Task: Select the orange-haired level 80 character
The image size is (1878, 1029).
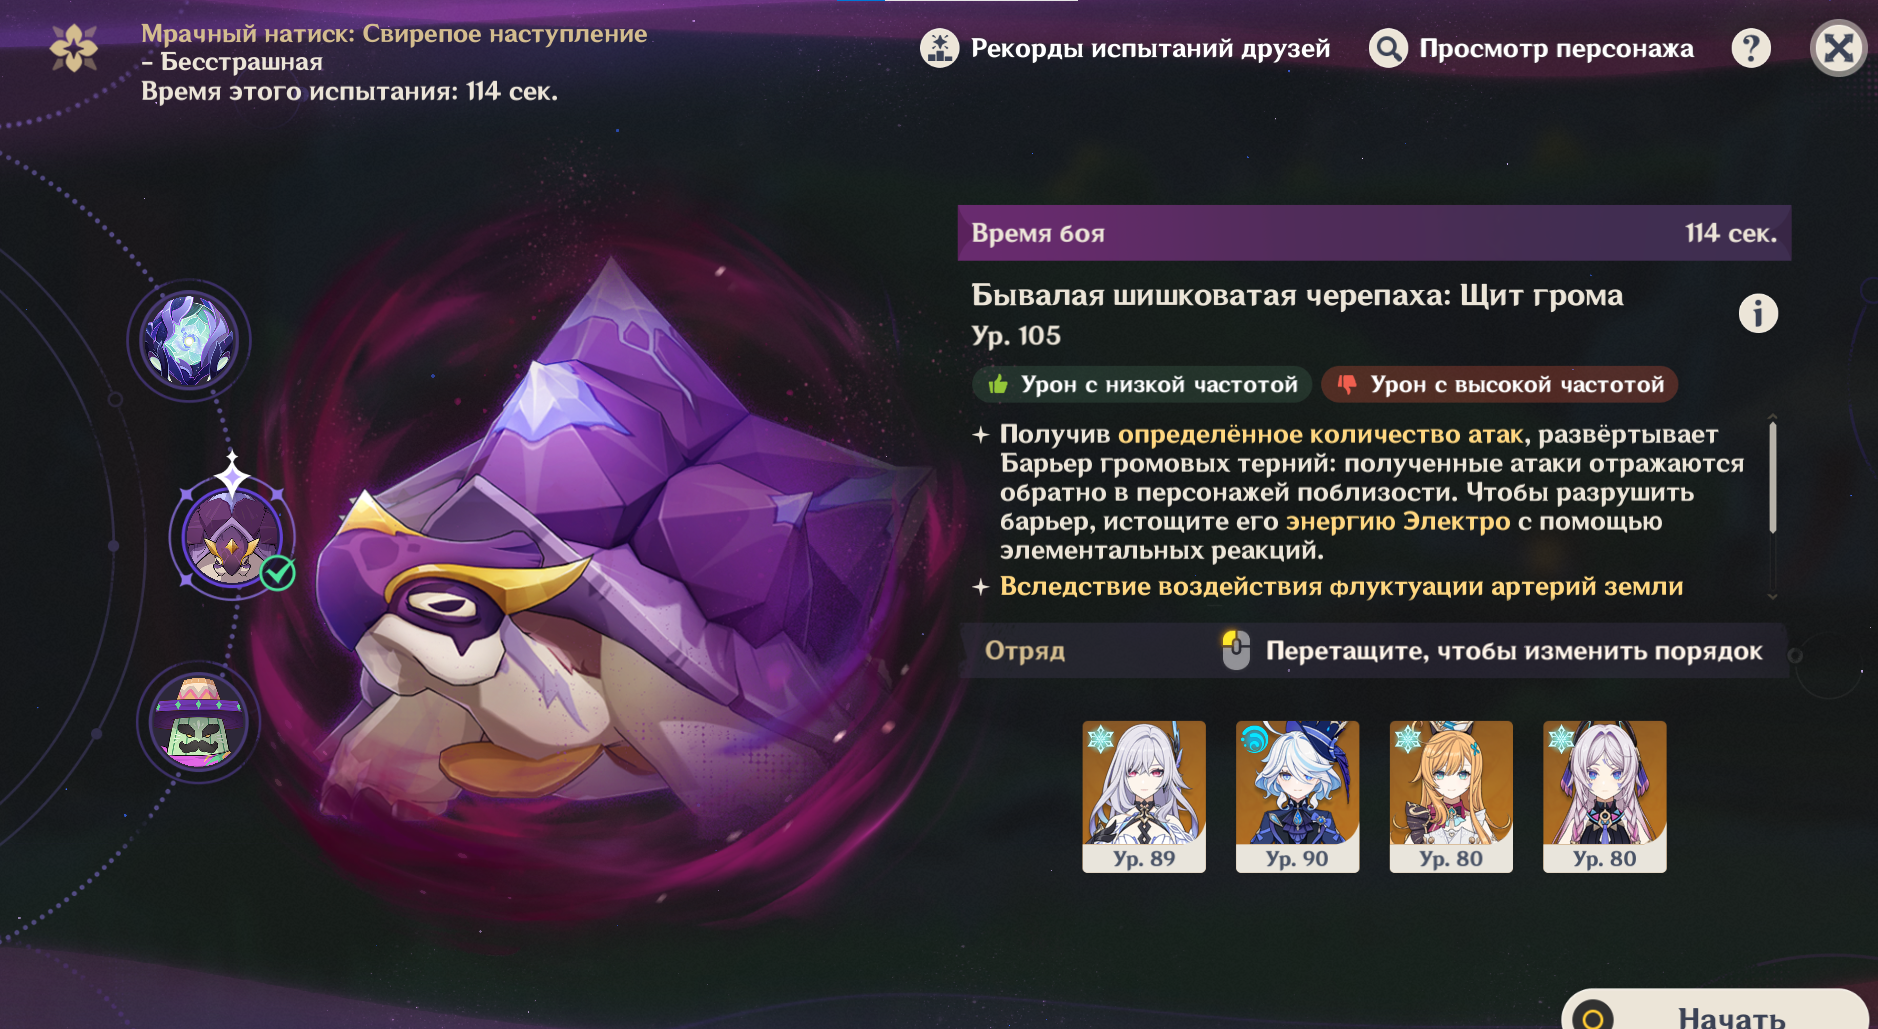Action: pyautogui.click(x=1451, y=797)
